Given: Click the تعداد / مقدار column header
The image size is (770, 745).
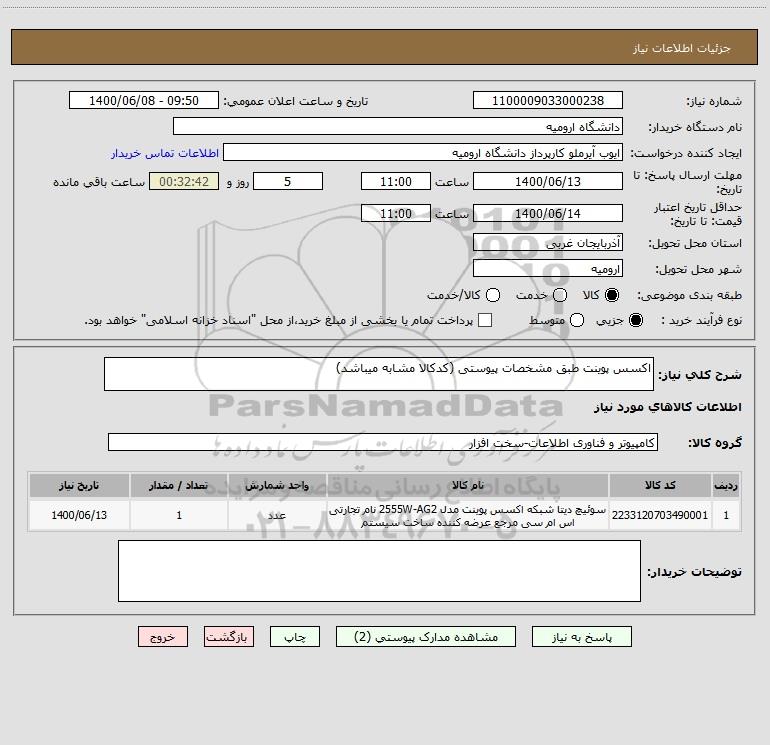Looking at the screenshot, I should tap(179, 485).
